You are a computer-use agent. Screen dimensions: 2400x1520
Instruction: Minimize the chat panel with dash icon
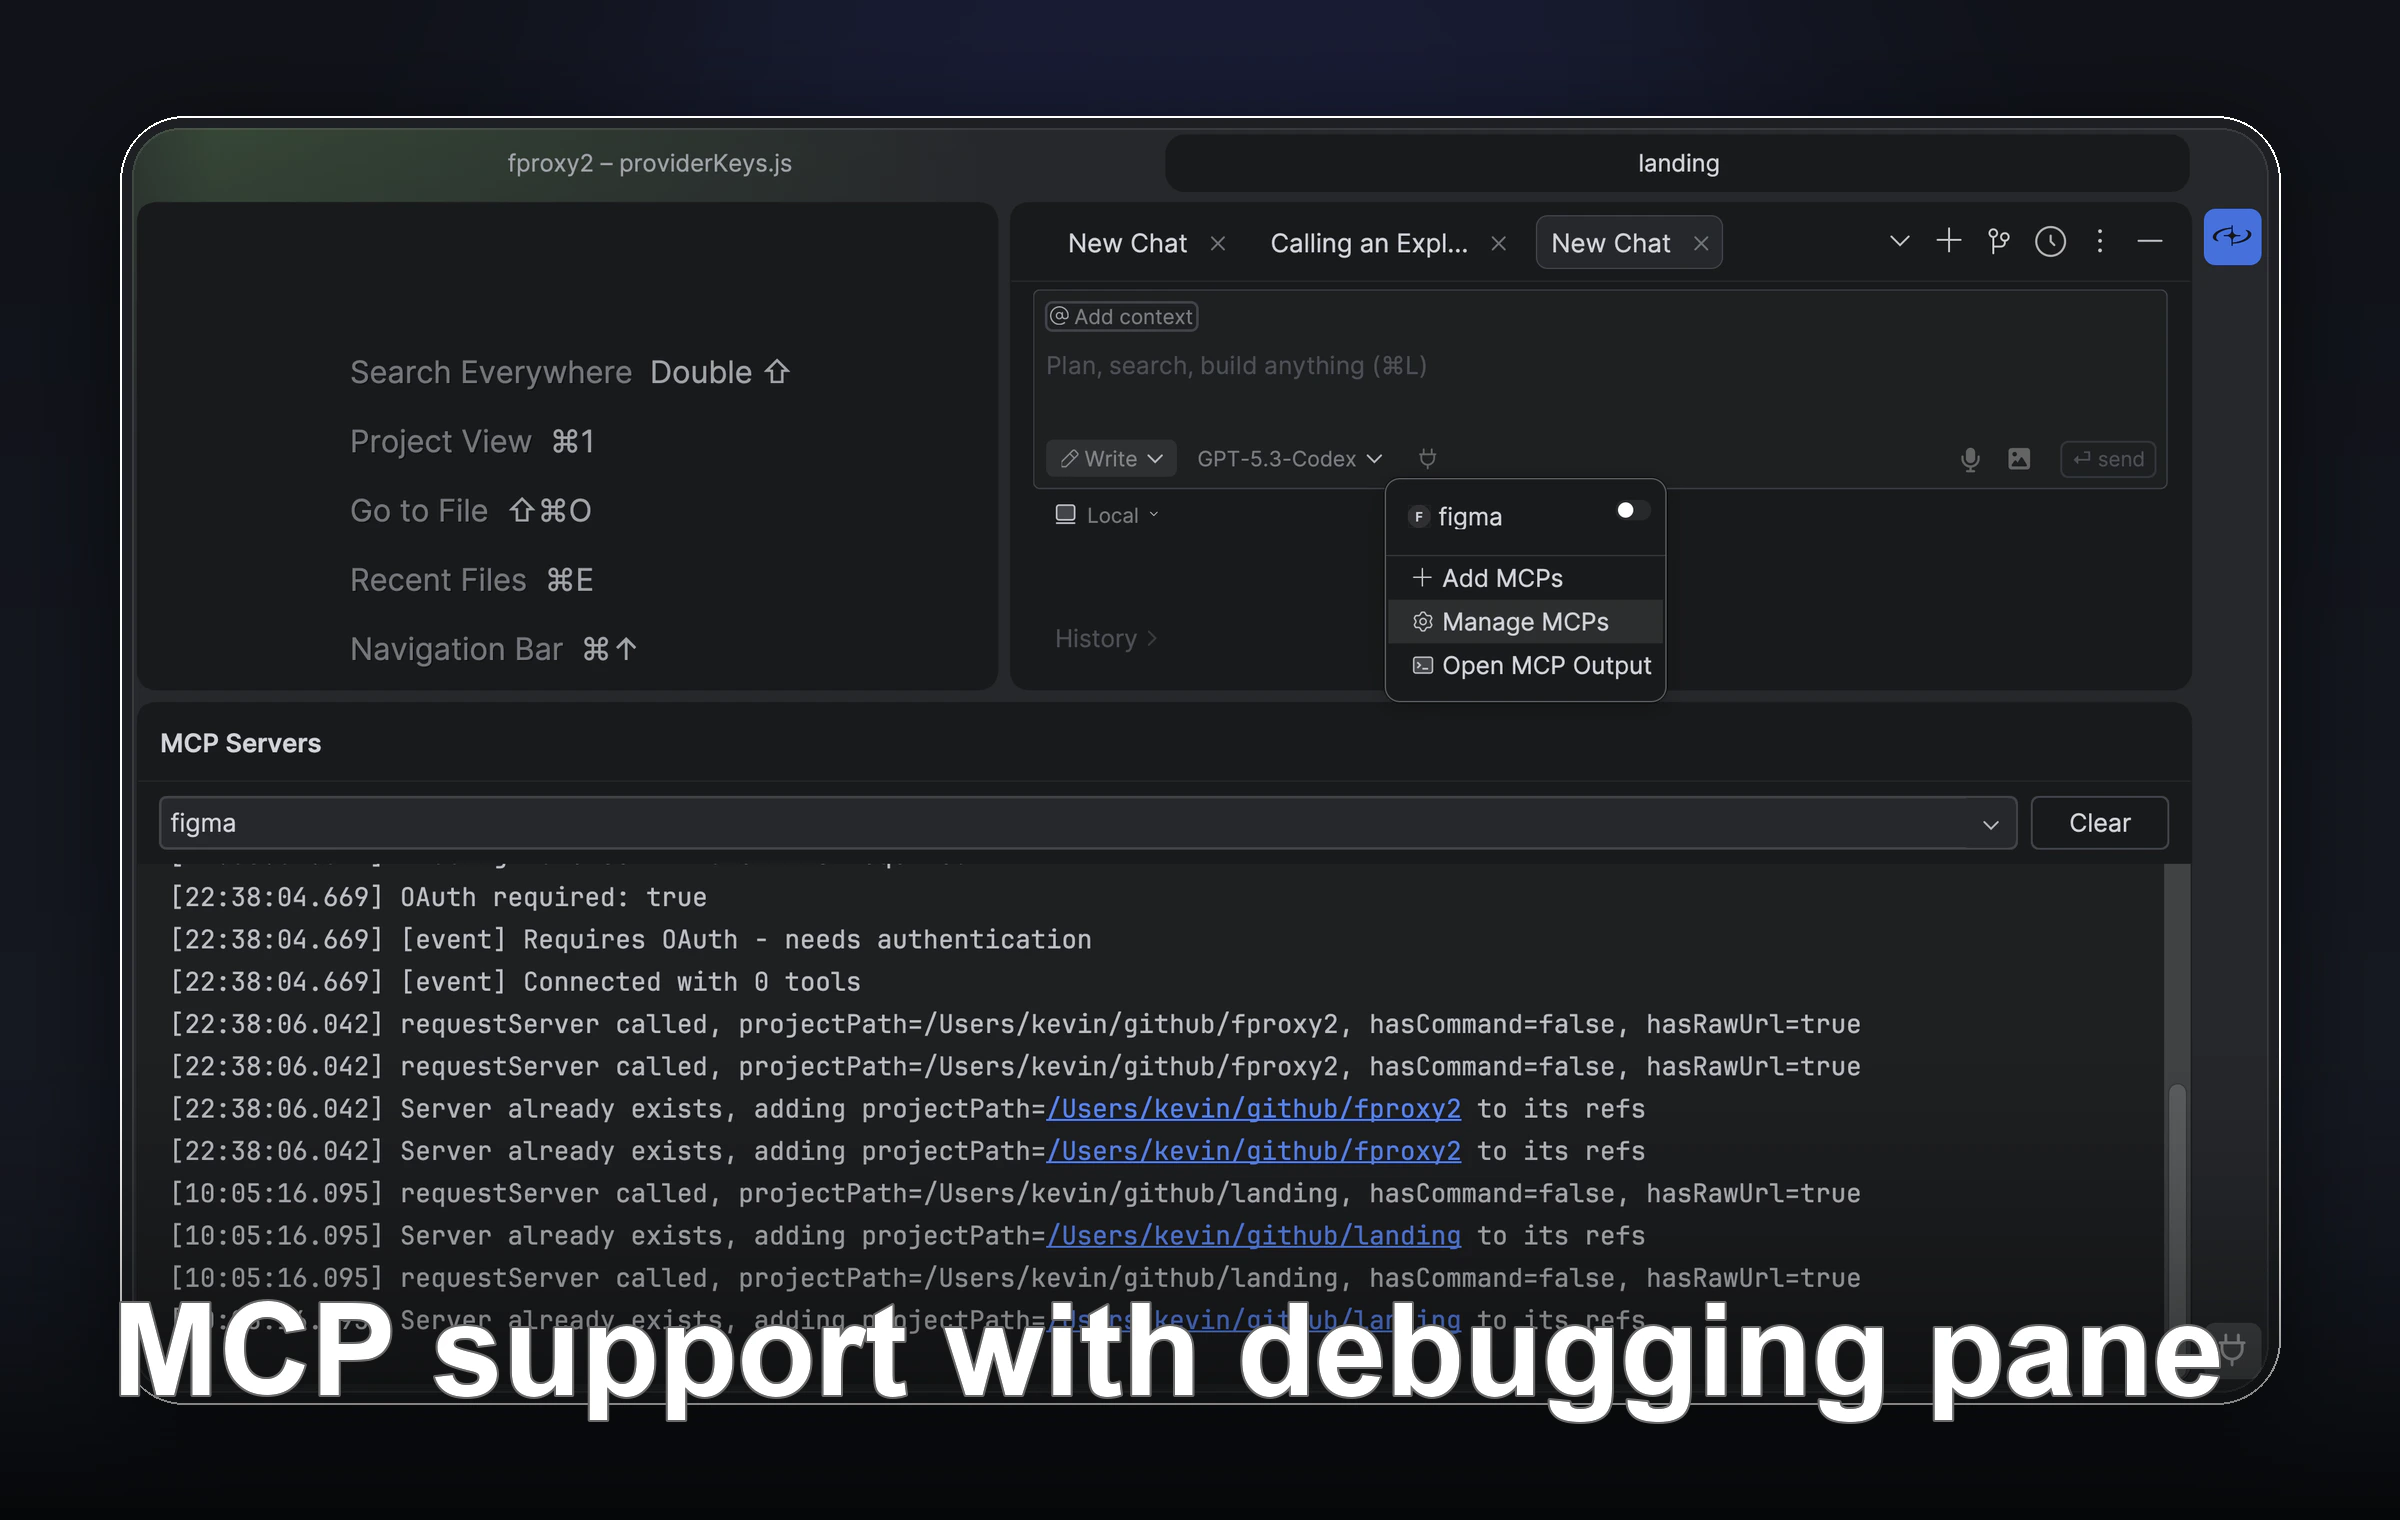click(x=2150, y=241)
